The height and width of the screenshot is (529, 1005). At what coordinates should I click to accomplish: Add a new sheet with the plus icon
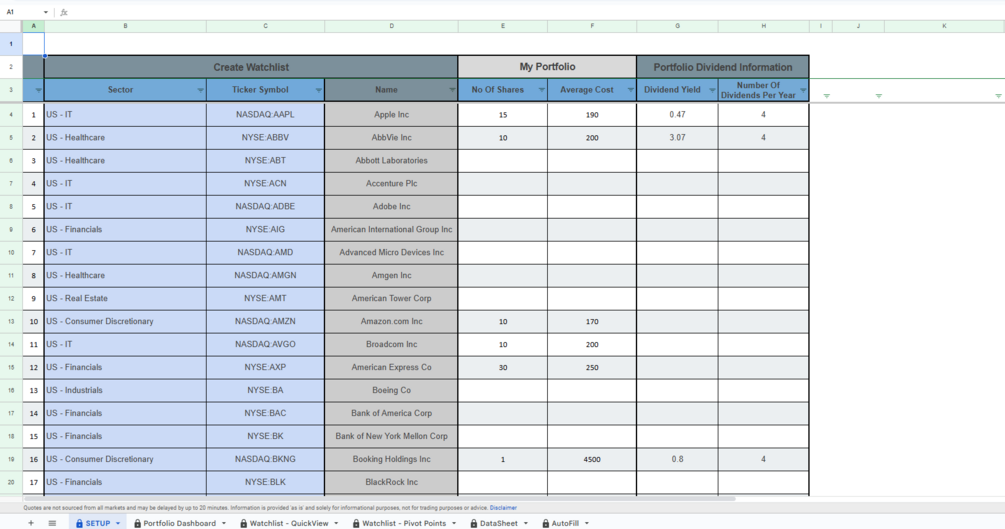click(x=30, y=523)
